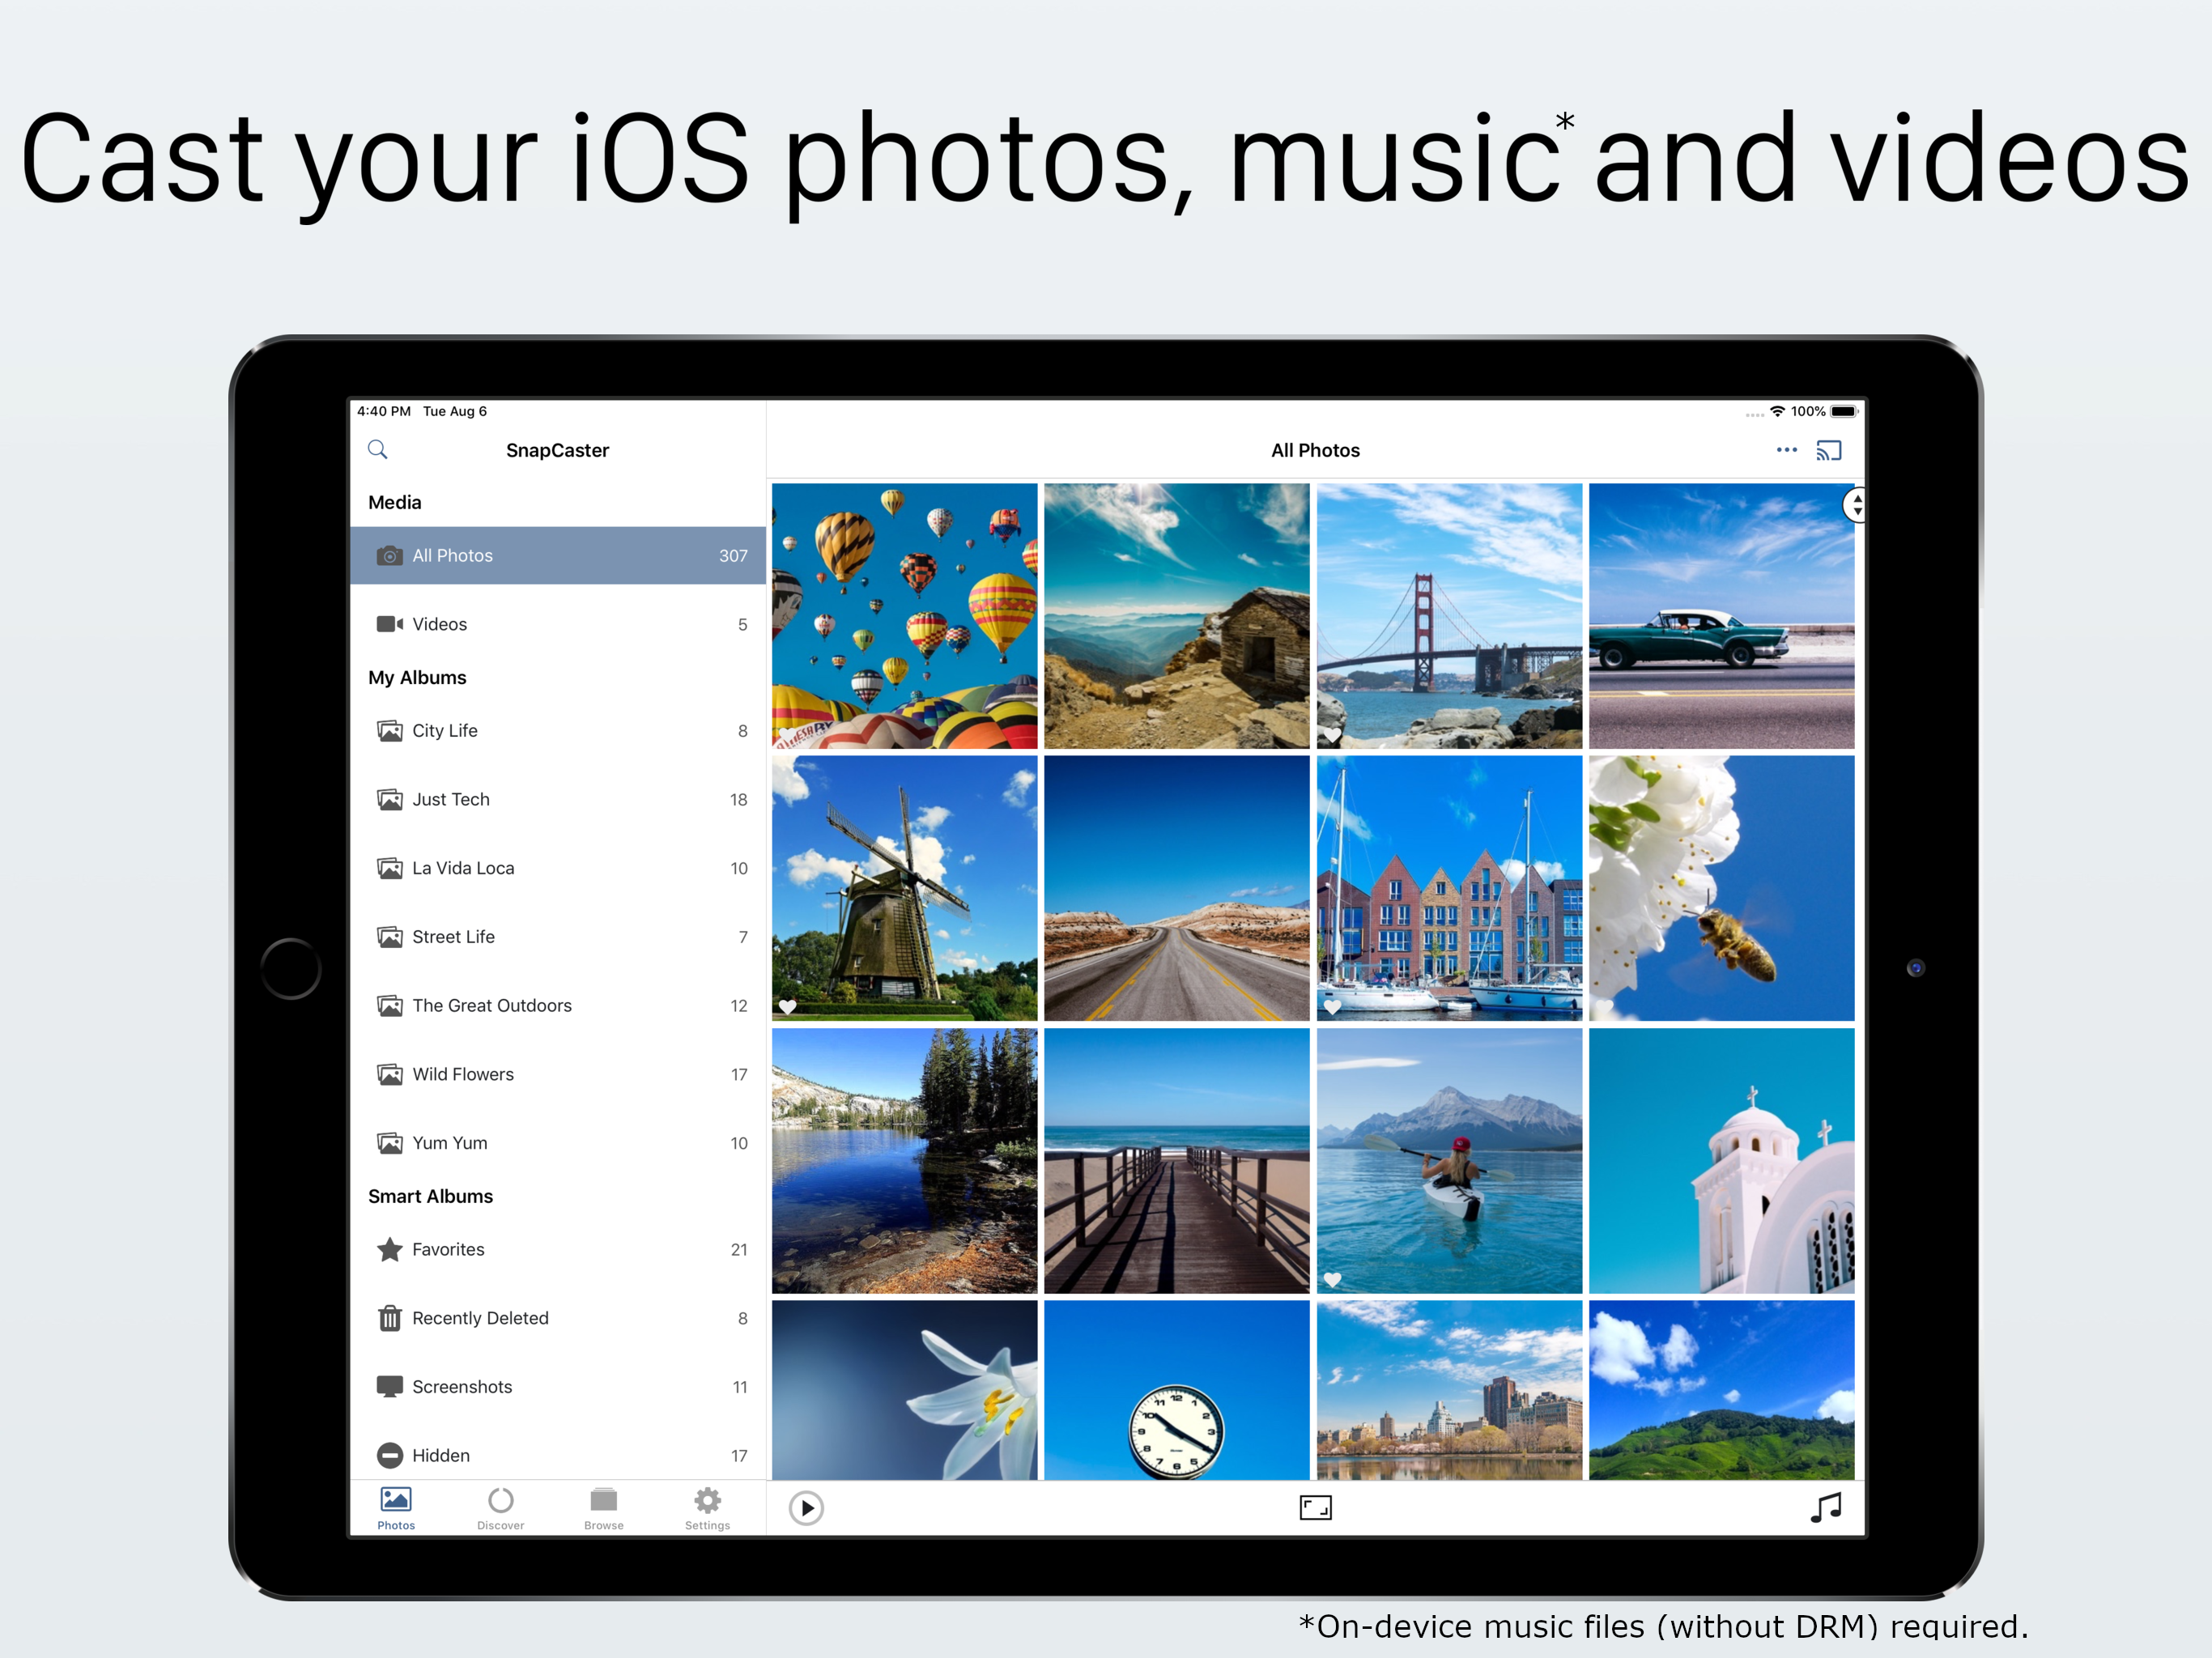Start slideshow with the play button

tap(806, 1507)
